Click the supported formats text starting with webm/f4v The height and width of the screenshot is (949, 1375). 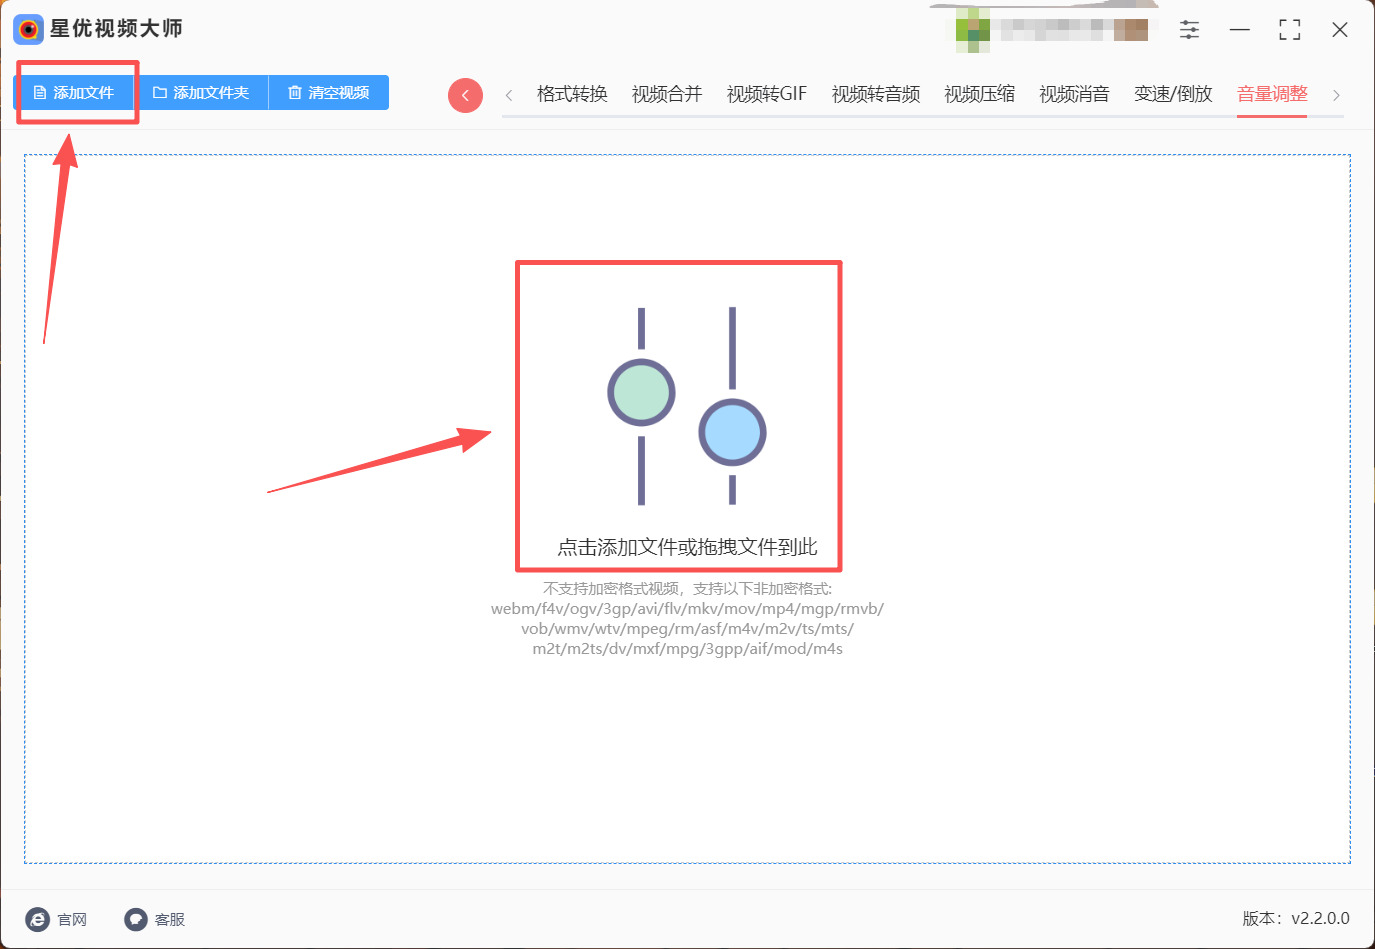[x=687, y=628]
